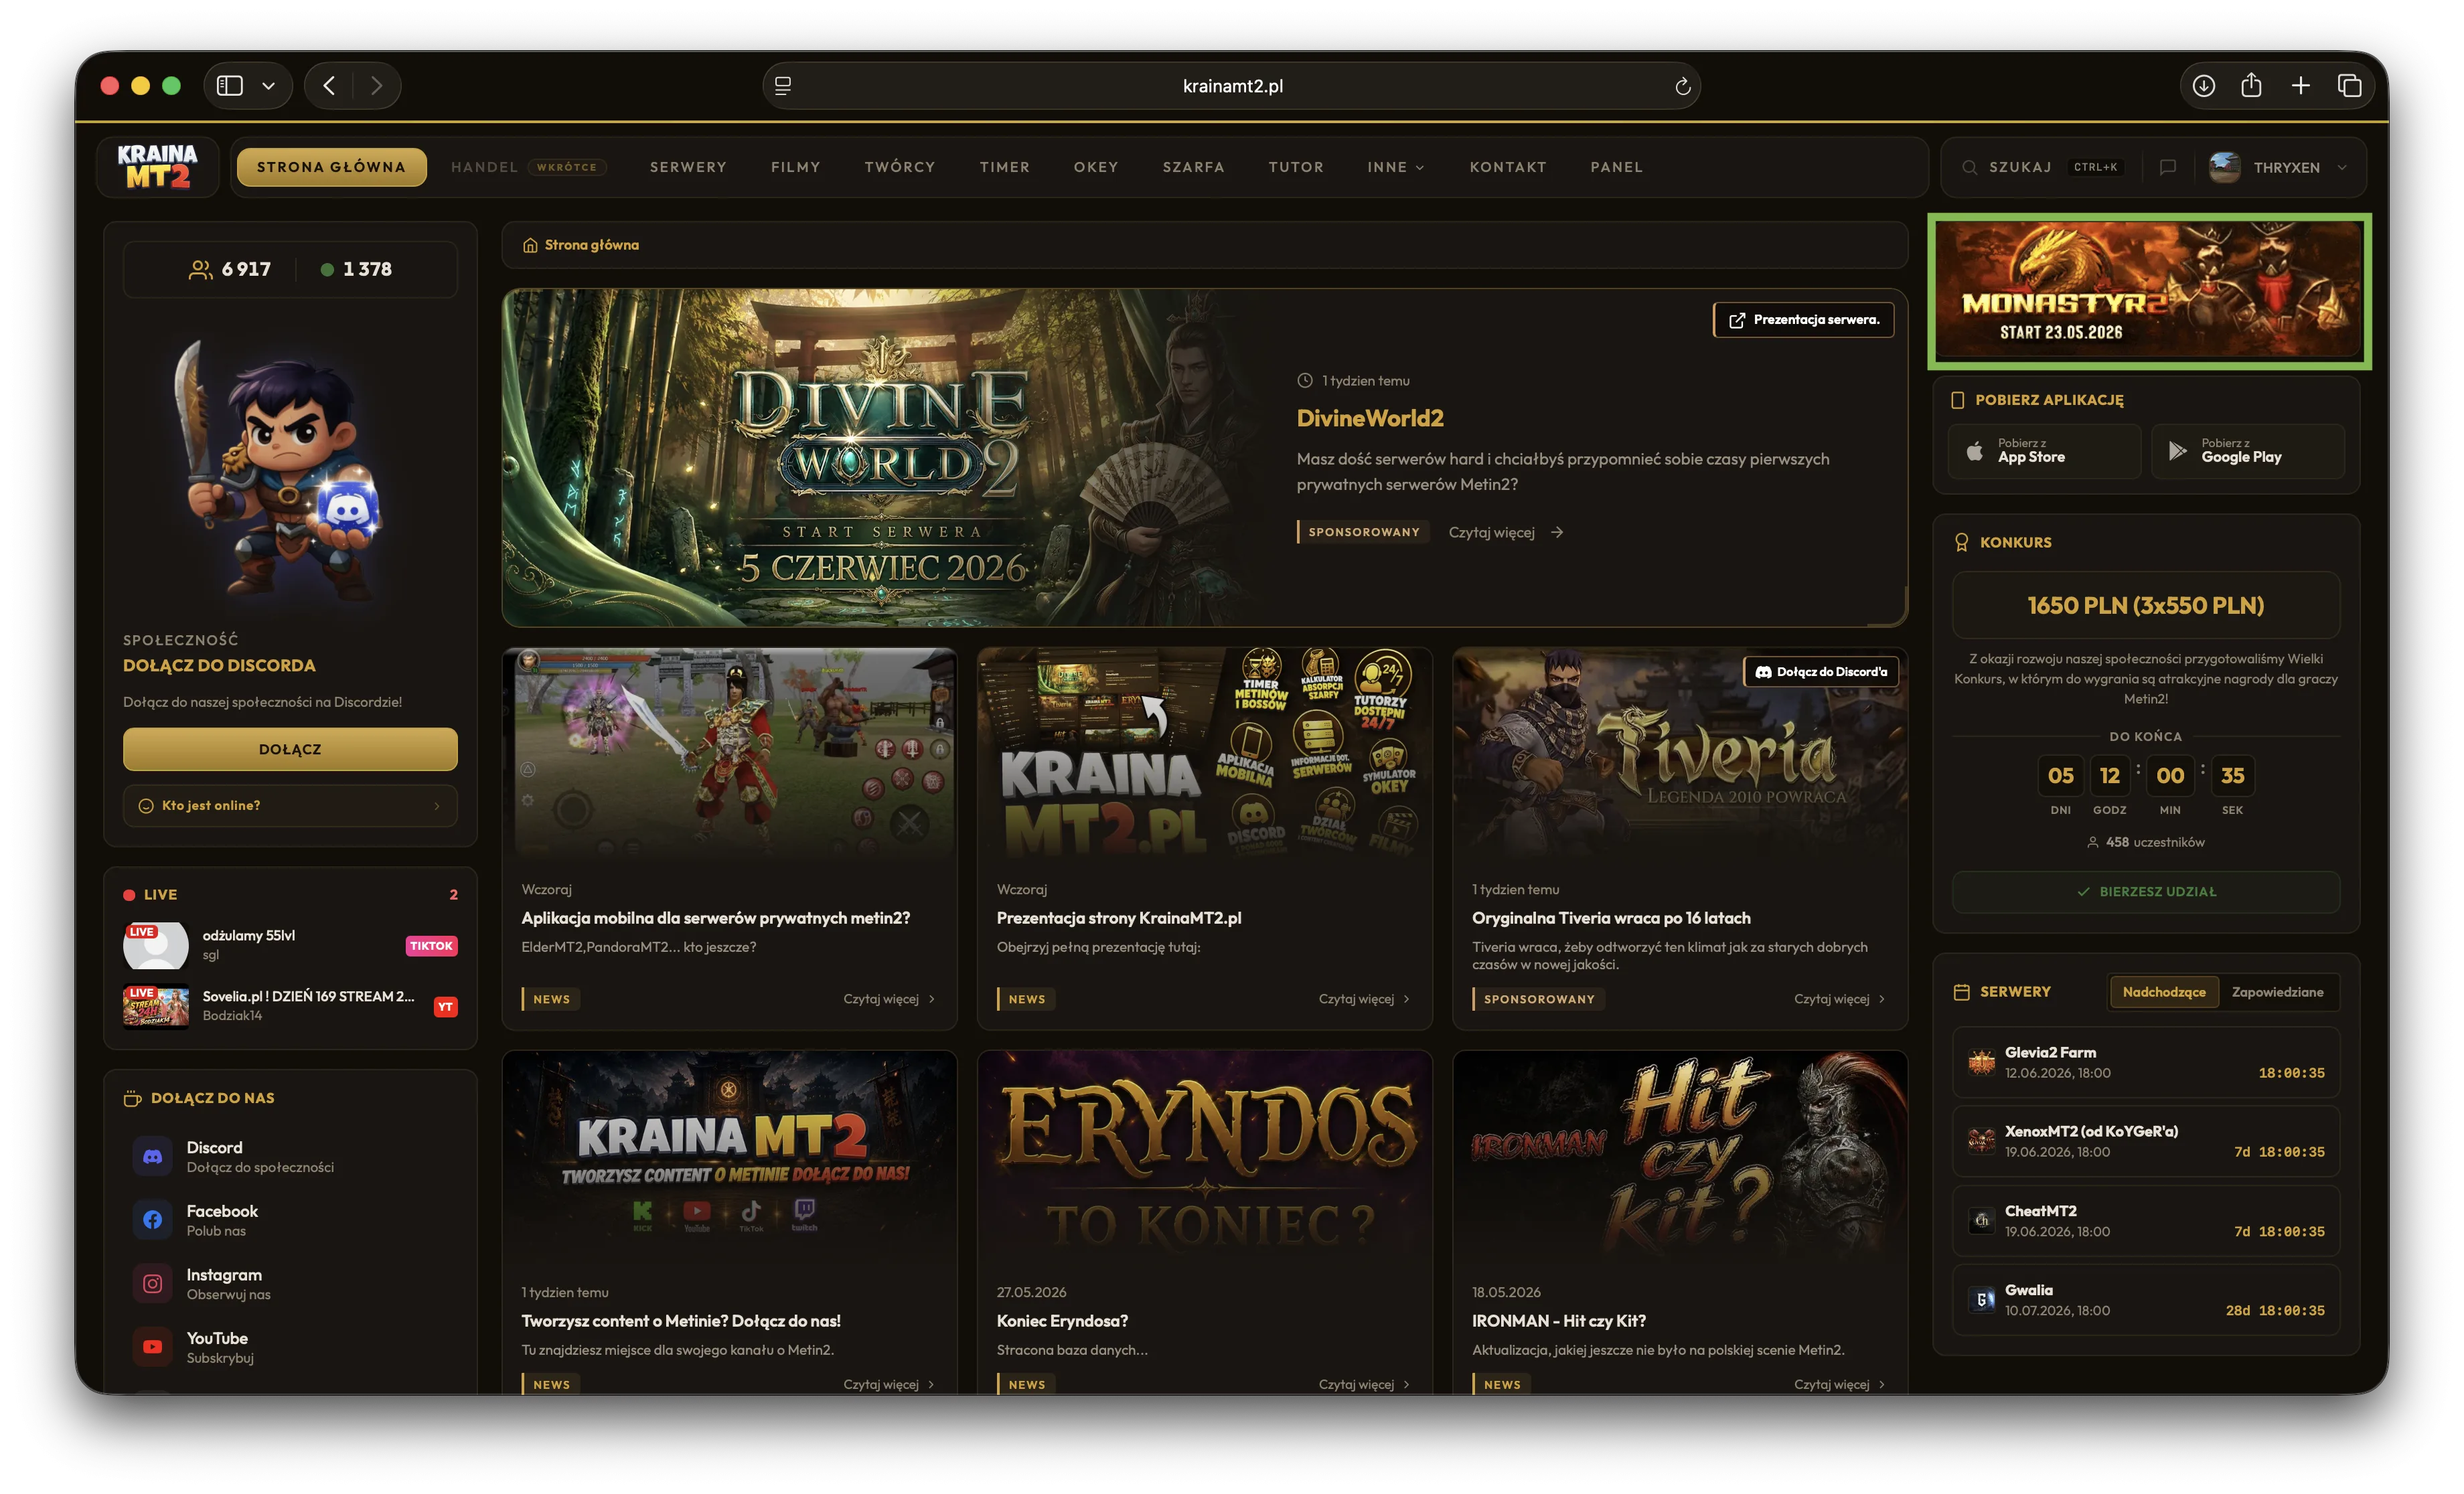The image size is (2464, 1494).
Task: Expand the INNE dropdown menu
Action: coord(1395,167)
